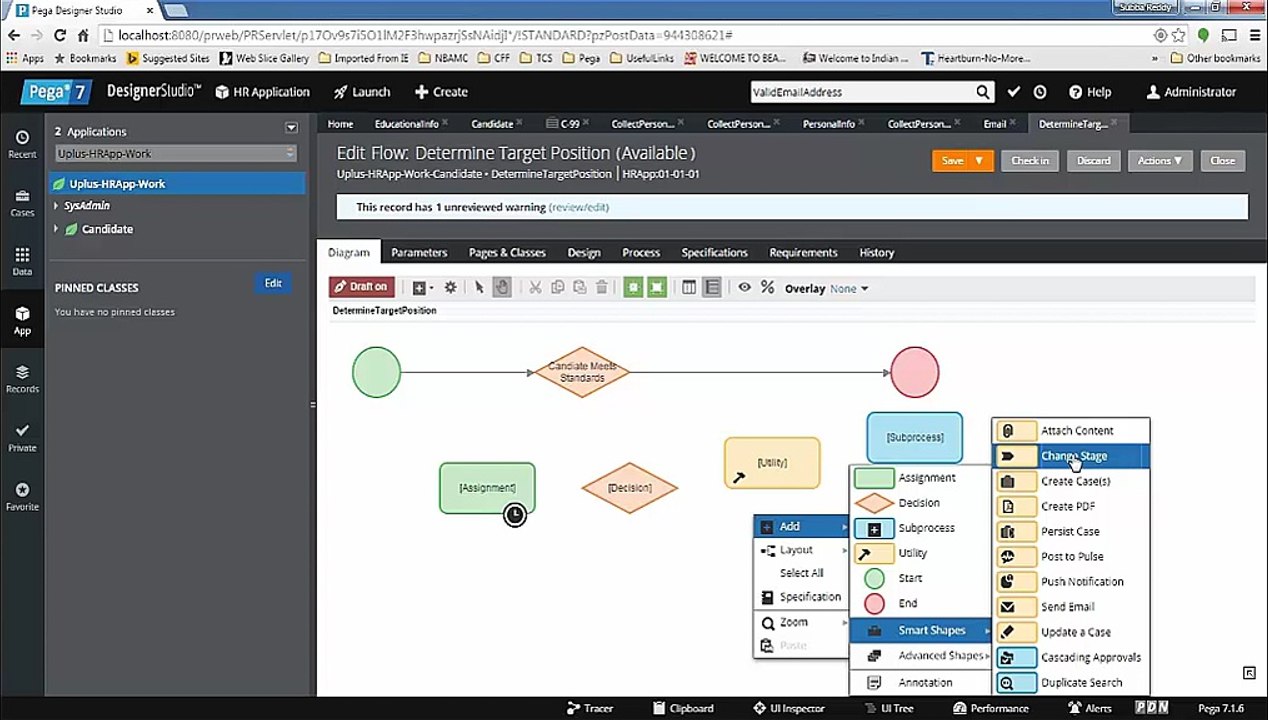The width and height of the screenshot is (1268, 720).
Task: Click the percent icon in toolbar
Action: point(767,288)
